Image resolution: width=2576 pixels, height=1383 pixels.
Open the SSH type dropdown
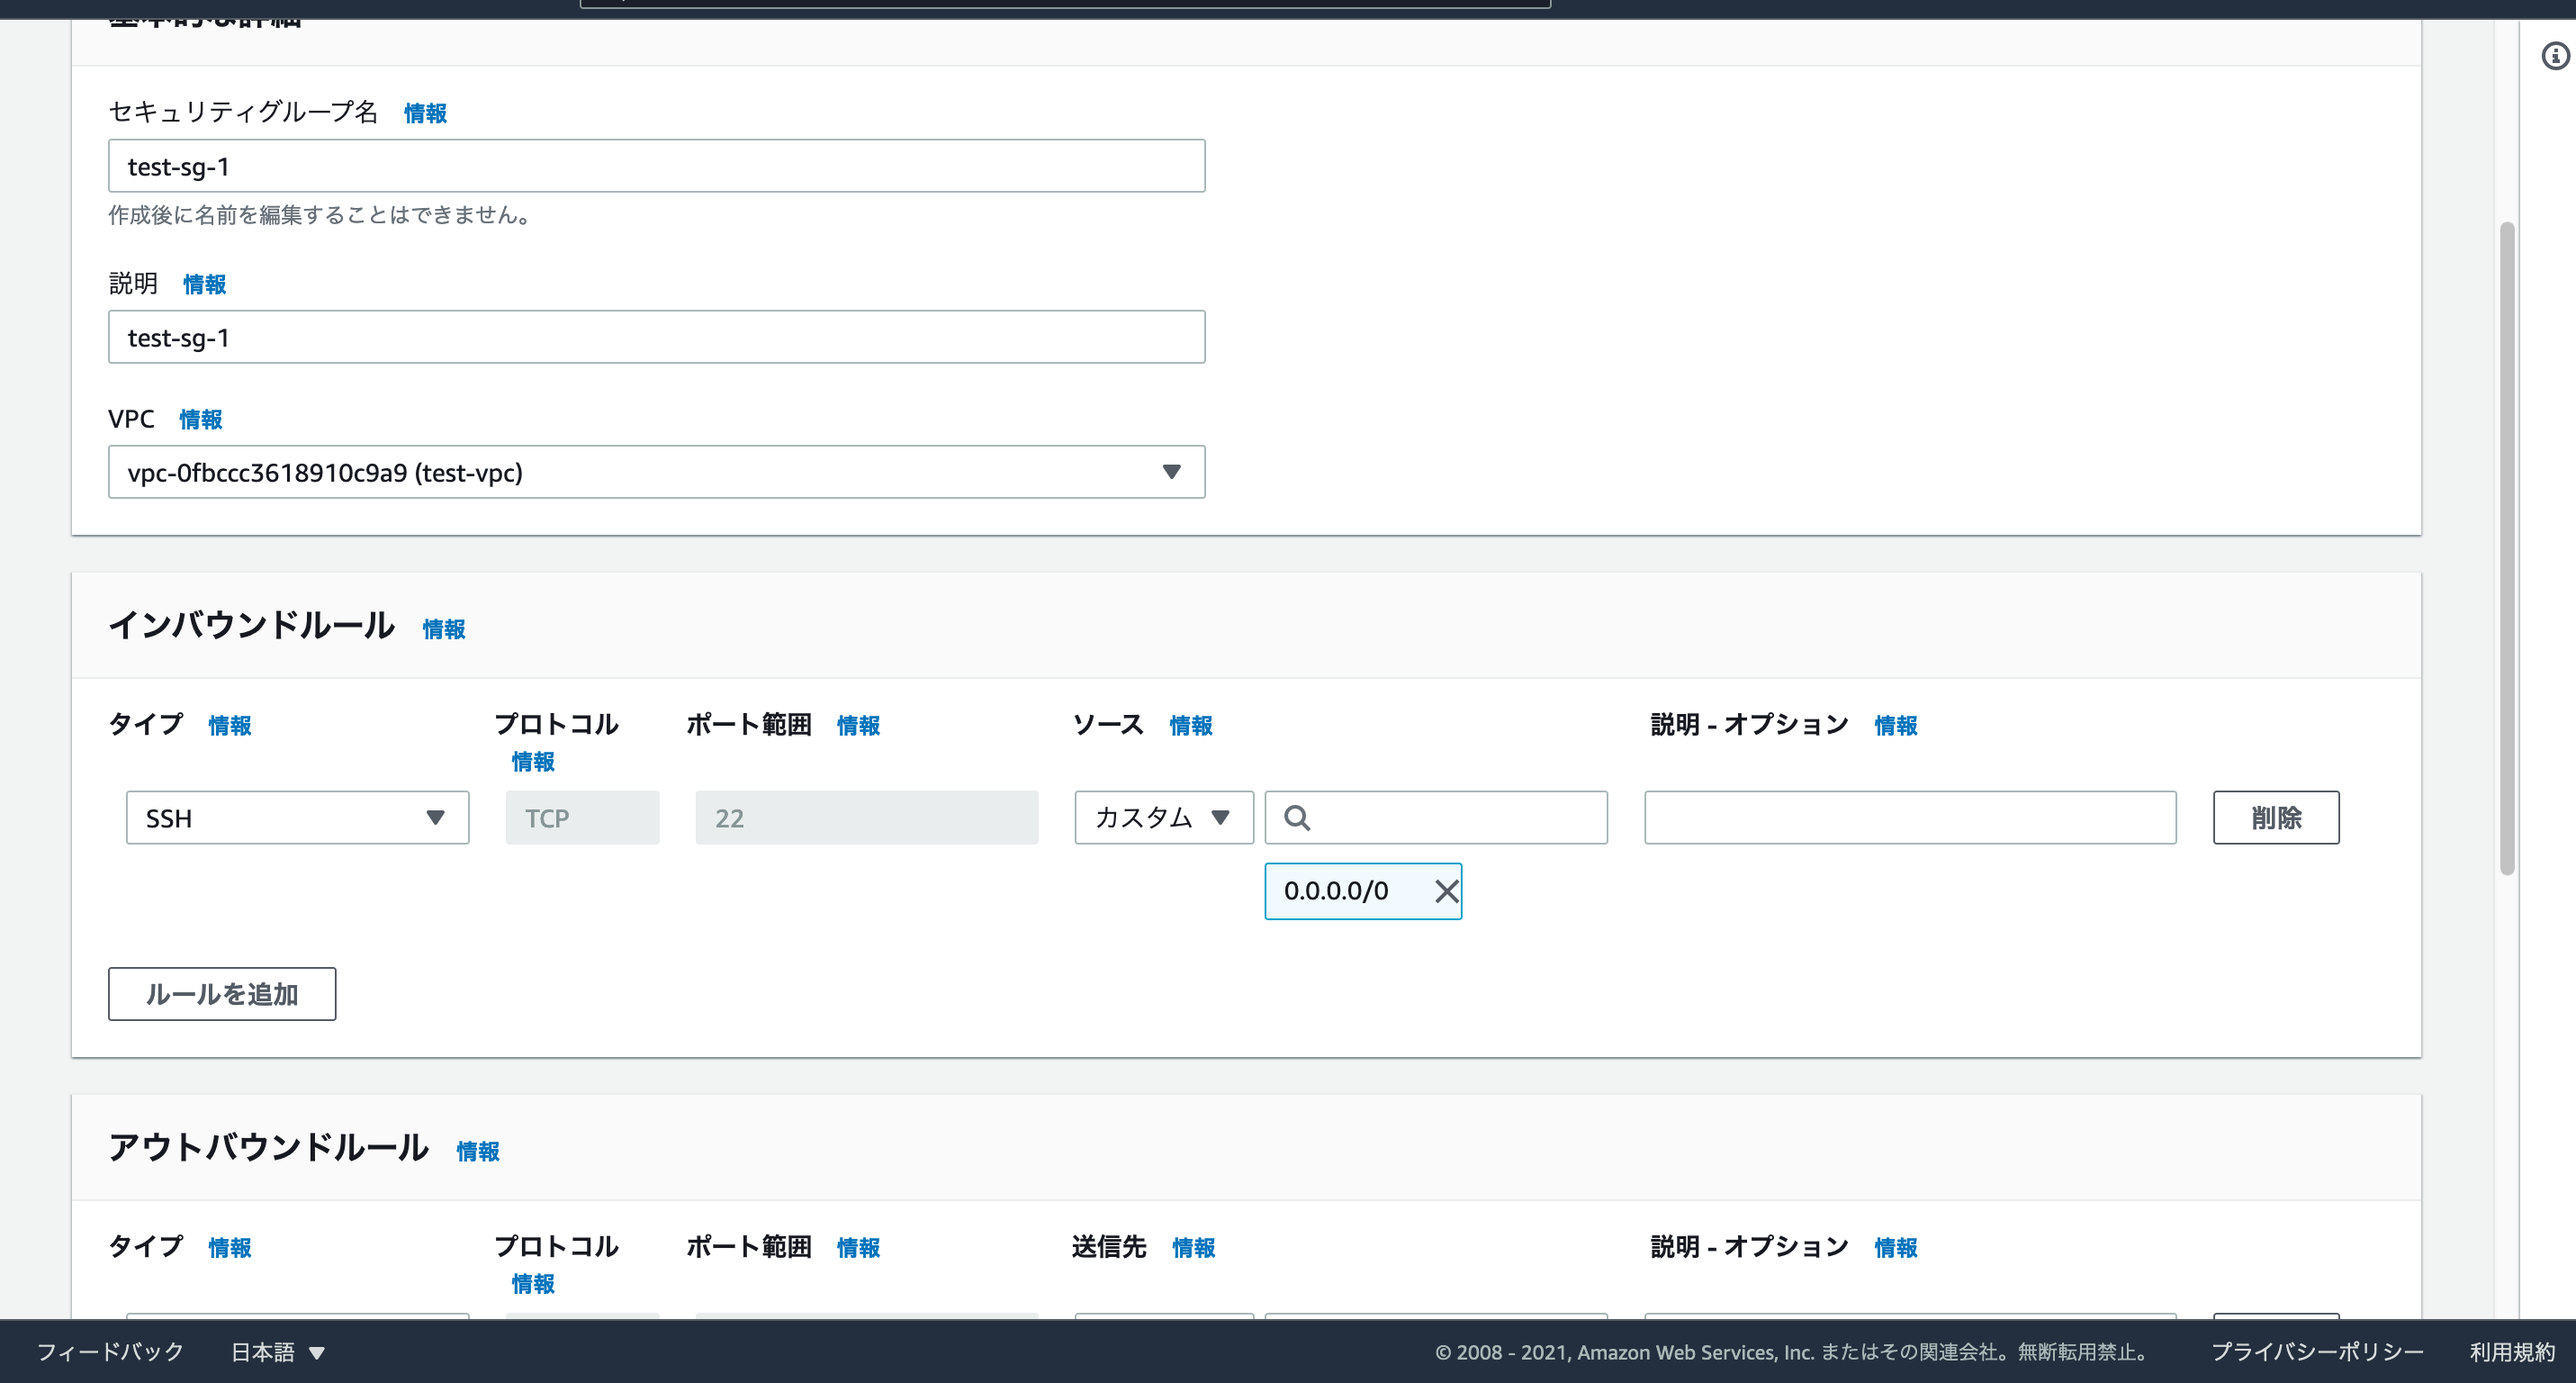(x=297, y=818)
